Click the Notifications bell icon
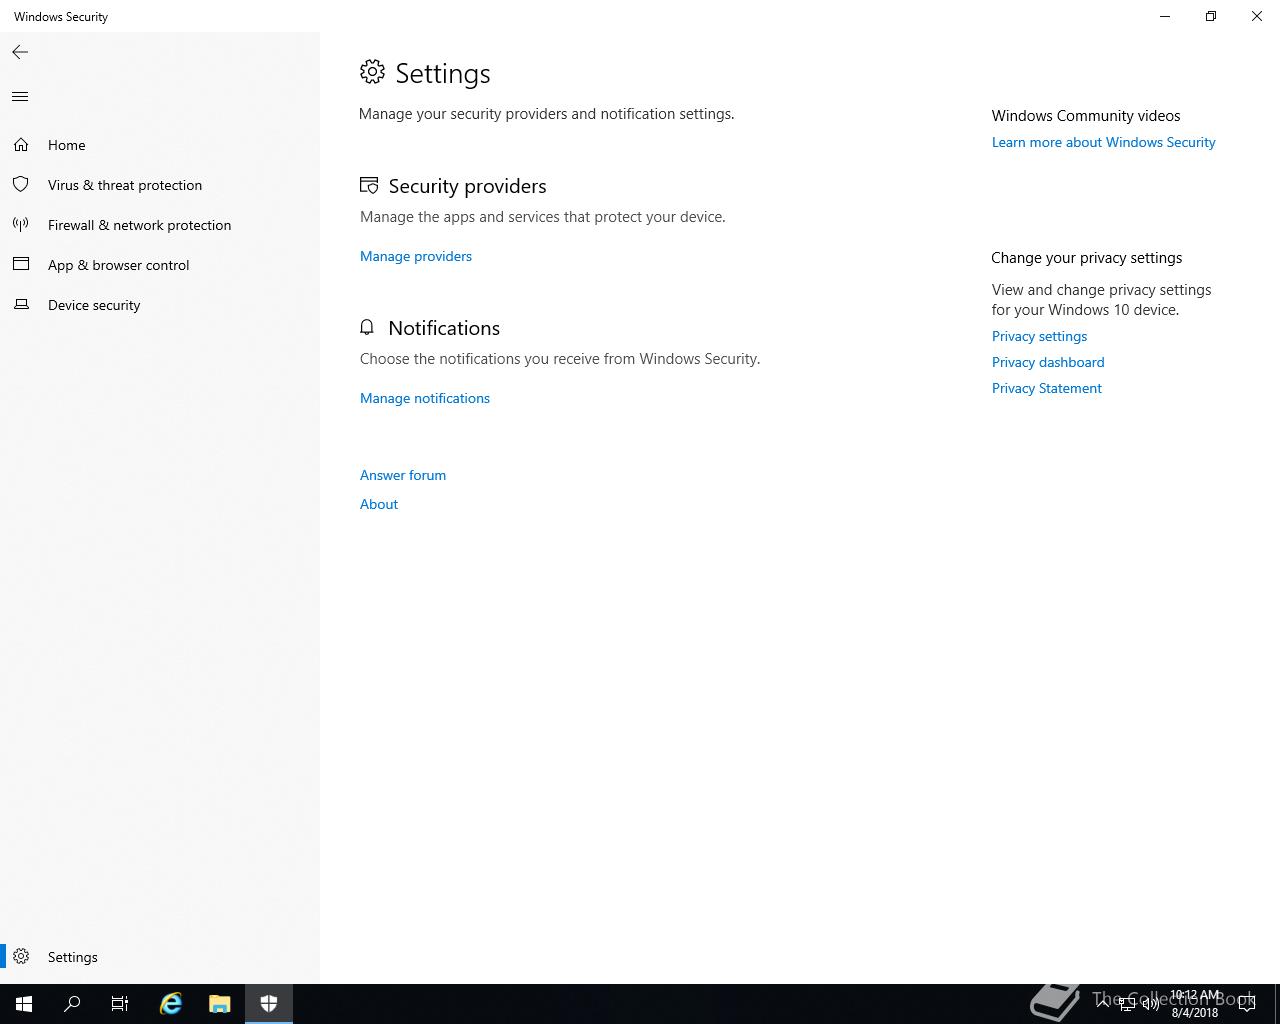 (x=367, y=328)
